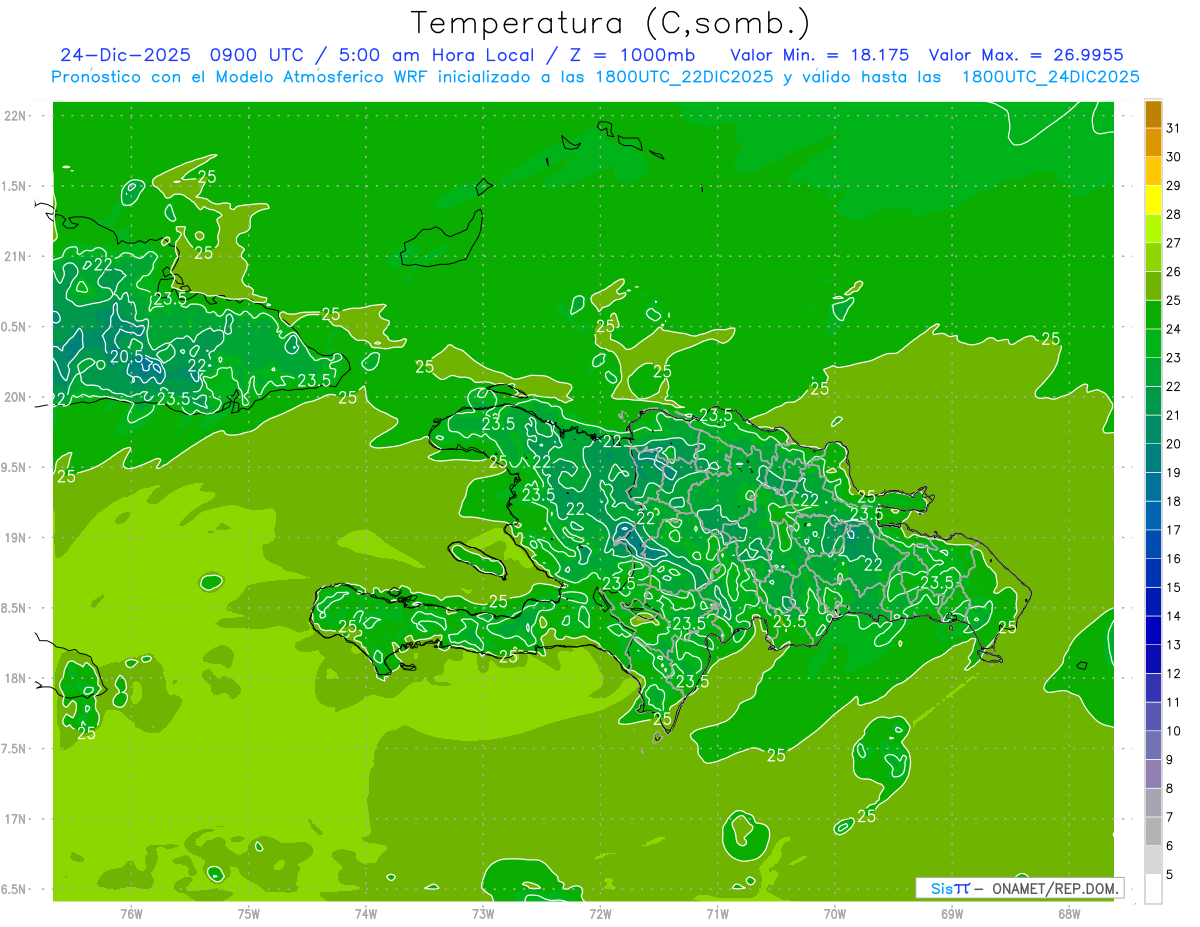Click the 24 value on the color scale

coord(1174,329)
